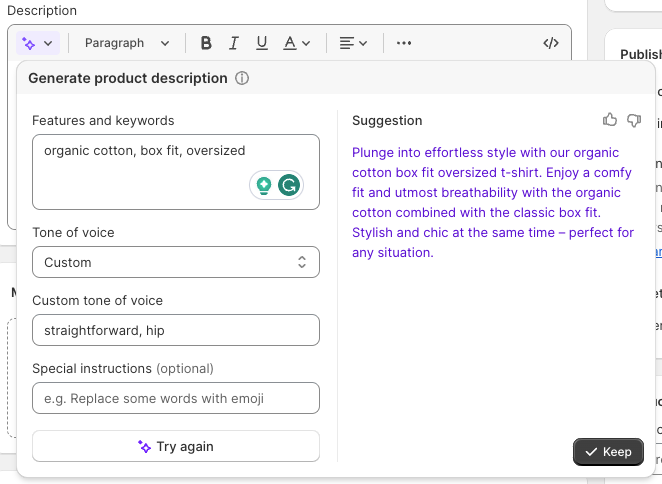Give the suggestion a thumbs down
The height and width of the screenshot is (484, 662).
pos(634,120)
